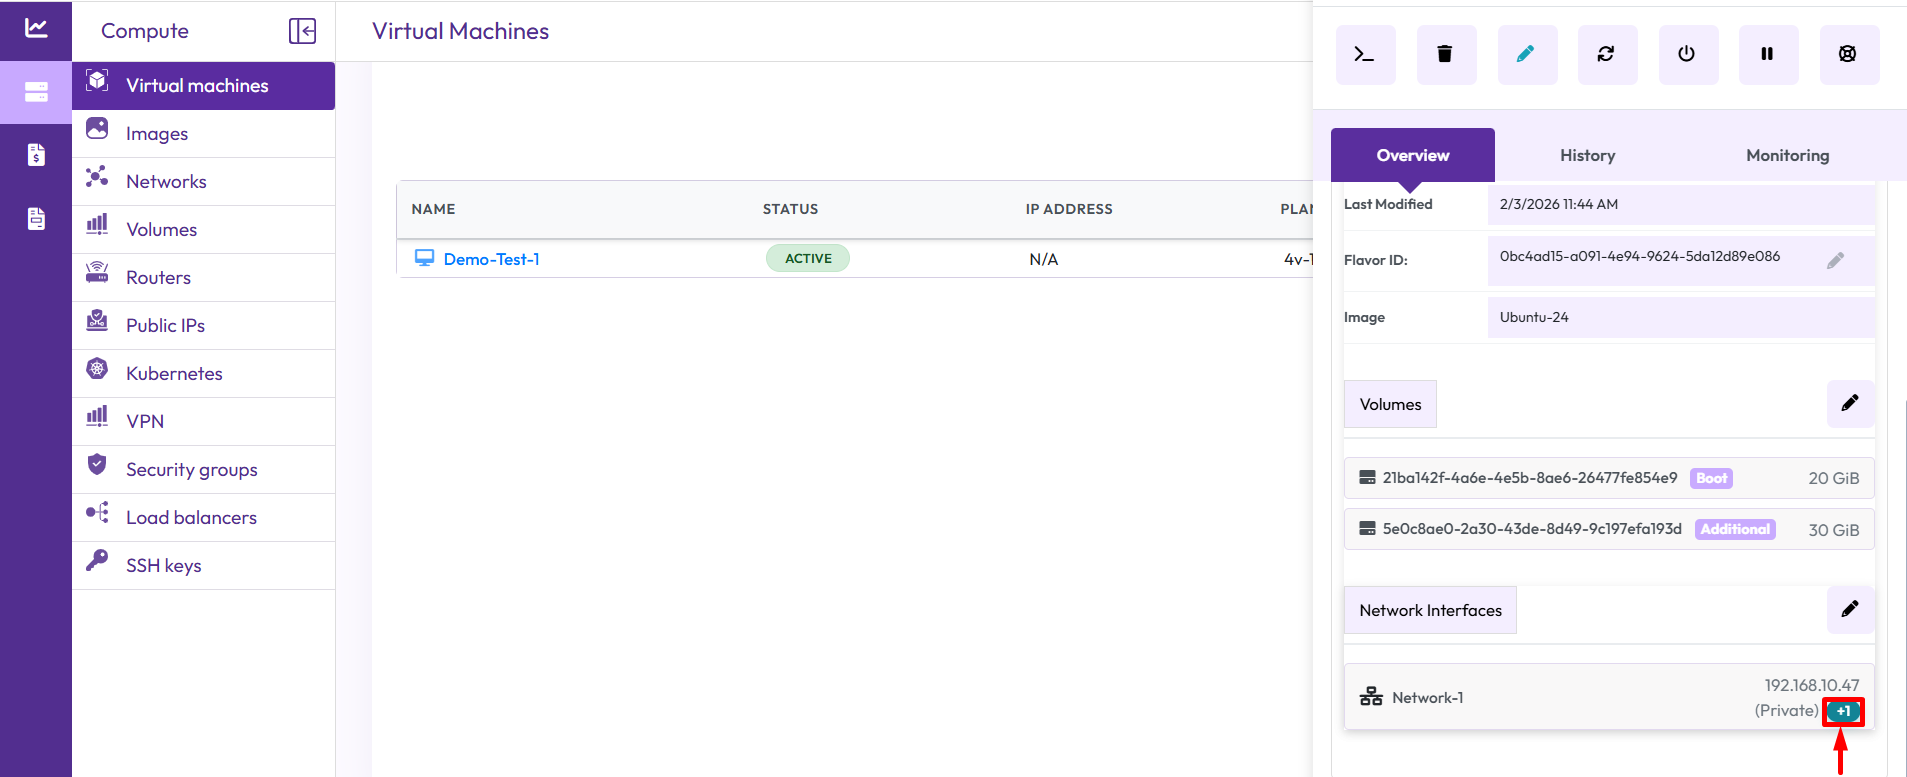This screenshot has width=1907, height=777.
Task: Collapse the Compute sidebar panel
Action: pos(302,31)
